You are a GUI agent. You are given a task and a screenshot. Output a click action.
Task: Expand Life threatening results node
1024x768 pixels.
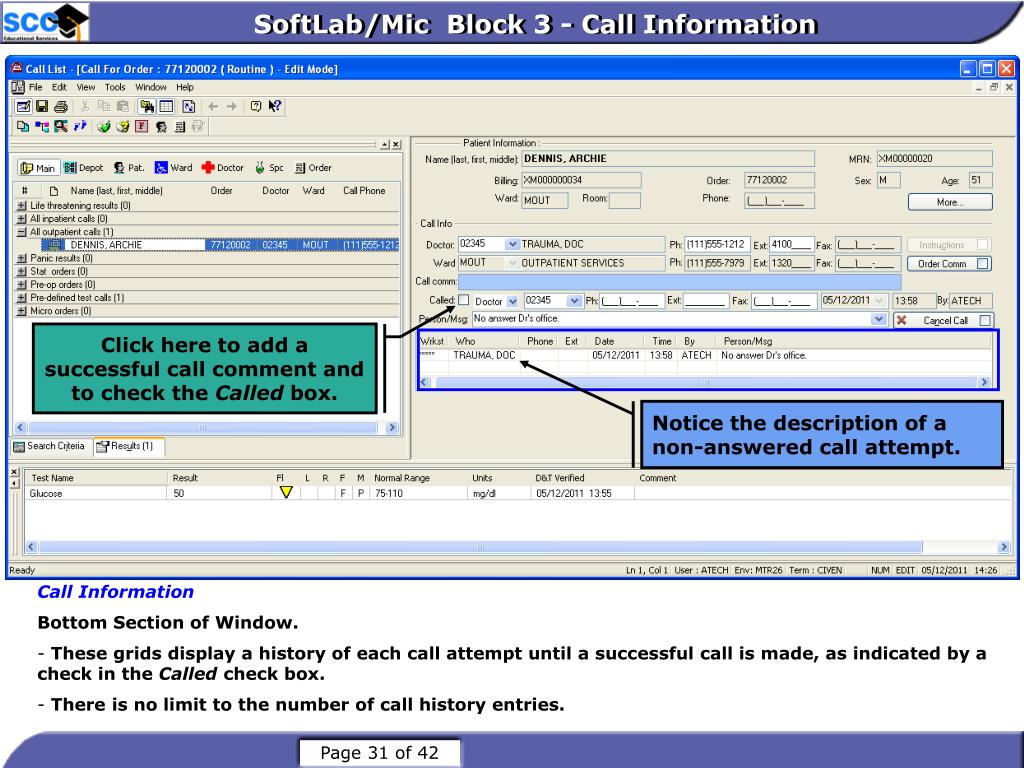pyautogui.click(x=22, y=205)
